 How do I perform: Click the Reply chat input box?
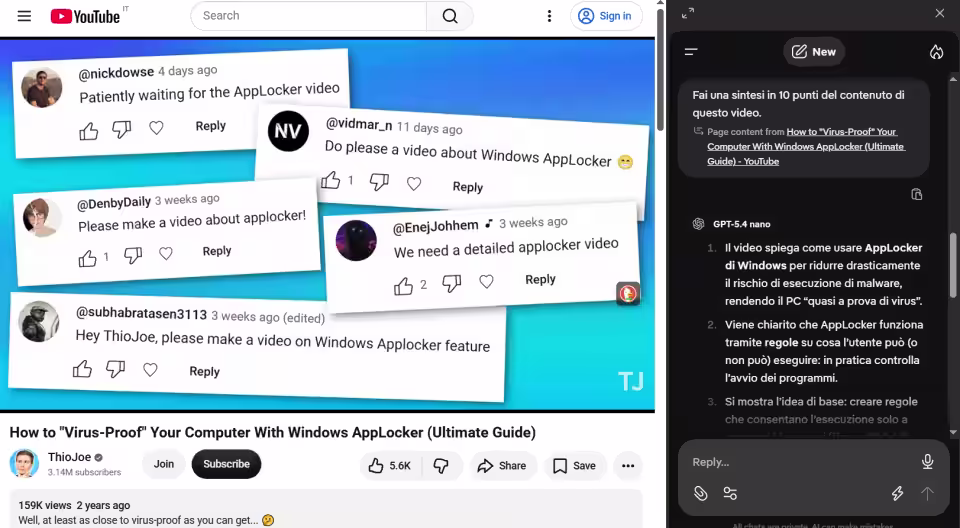pos(802,462)
